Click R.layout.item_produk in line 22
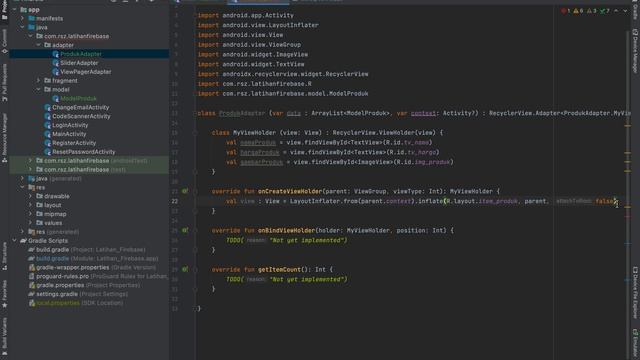This screenshot has width=640, height=360. (482, 201)
